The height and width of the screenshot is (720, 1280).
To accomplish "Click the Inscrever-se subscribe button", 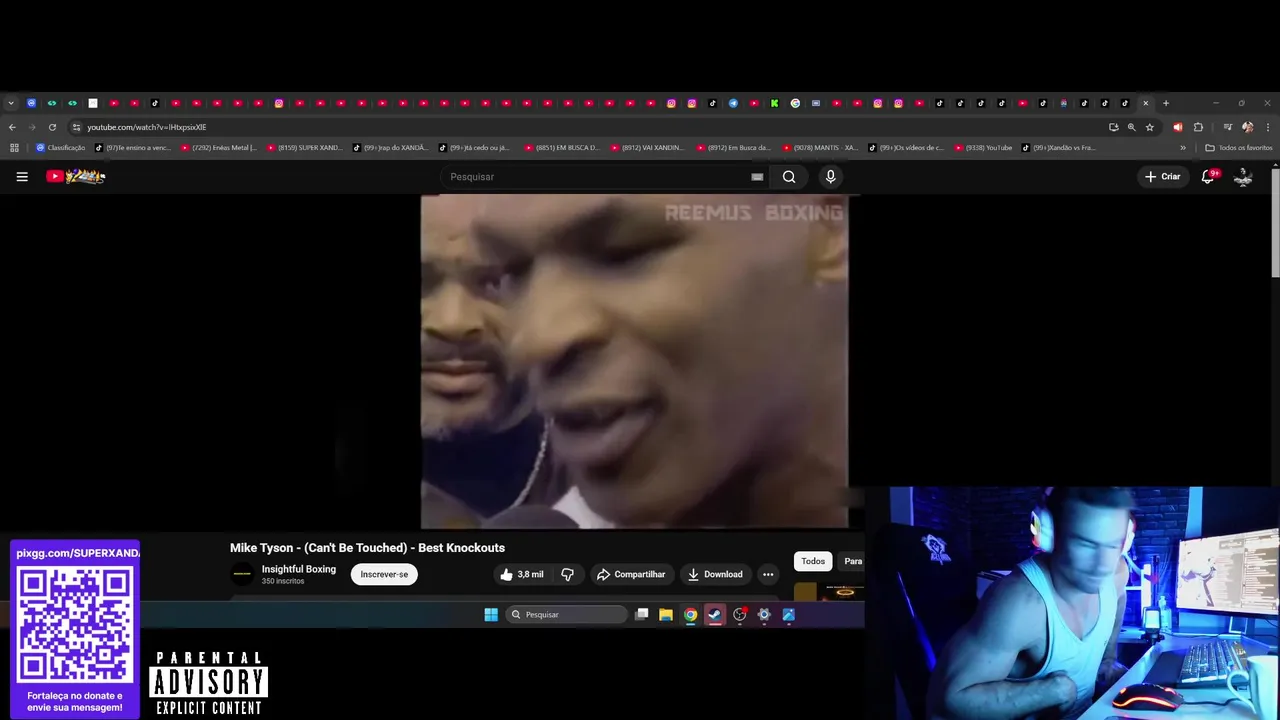I will (x=384, y=574).
